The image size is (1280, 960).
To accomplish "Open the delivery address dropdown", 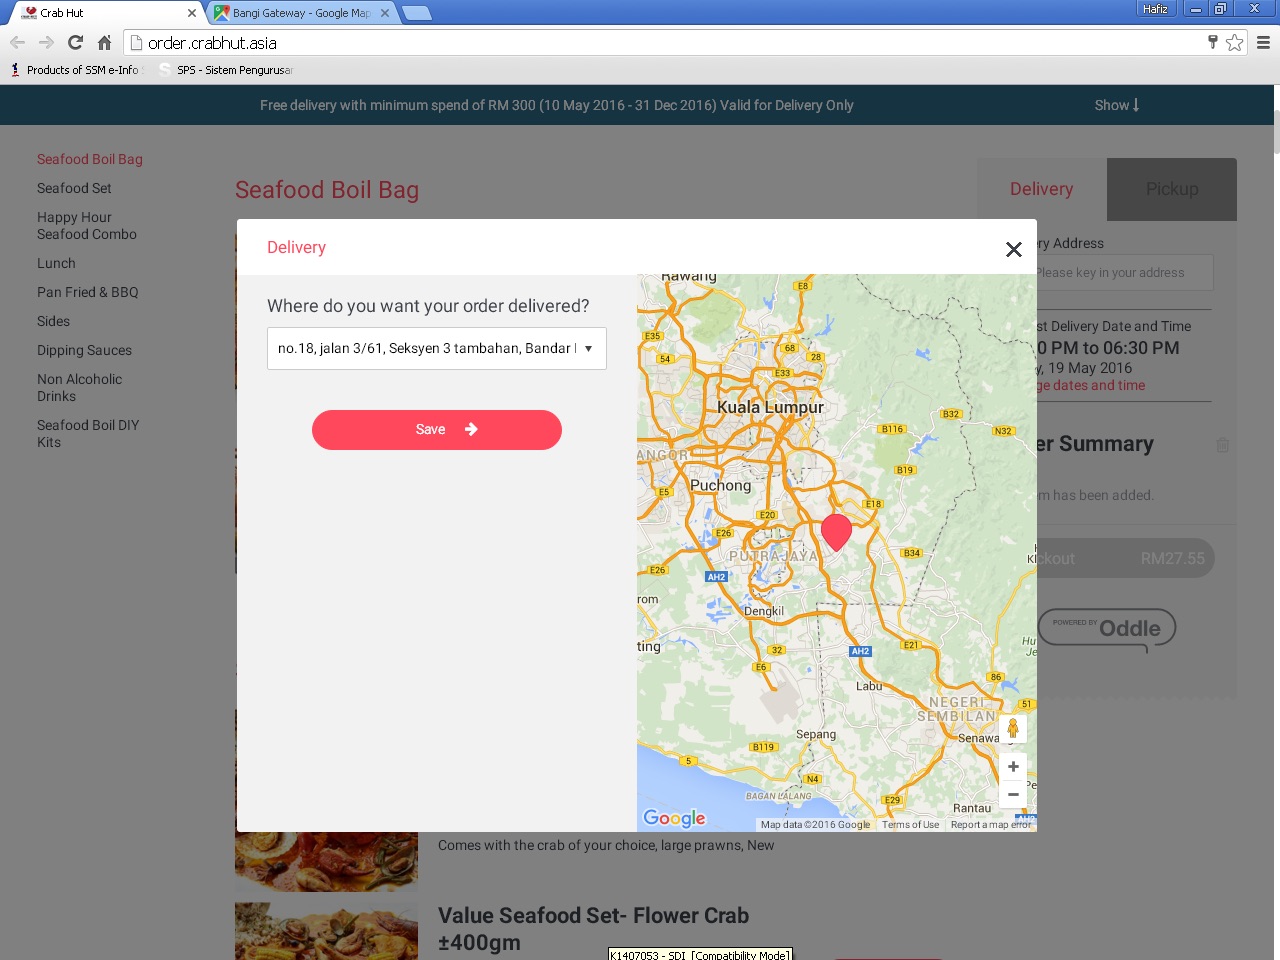I will (437, 348).
